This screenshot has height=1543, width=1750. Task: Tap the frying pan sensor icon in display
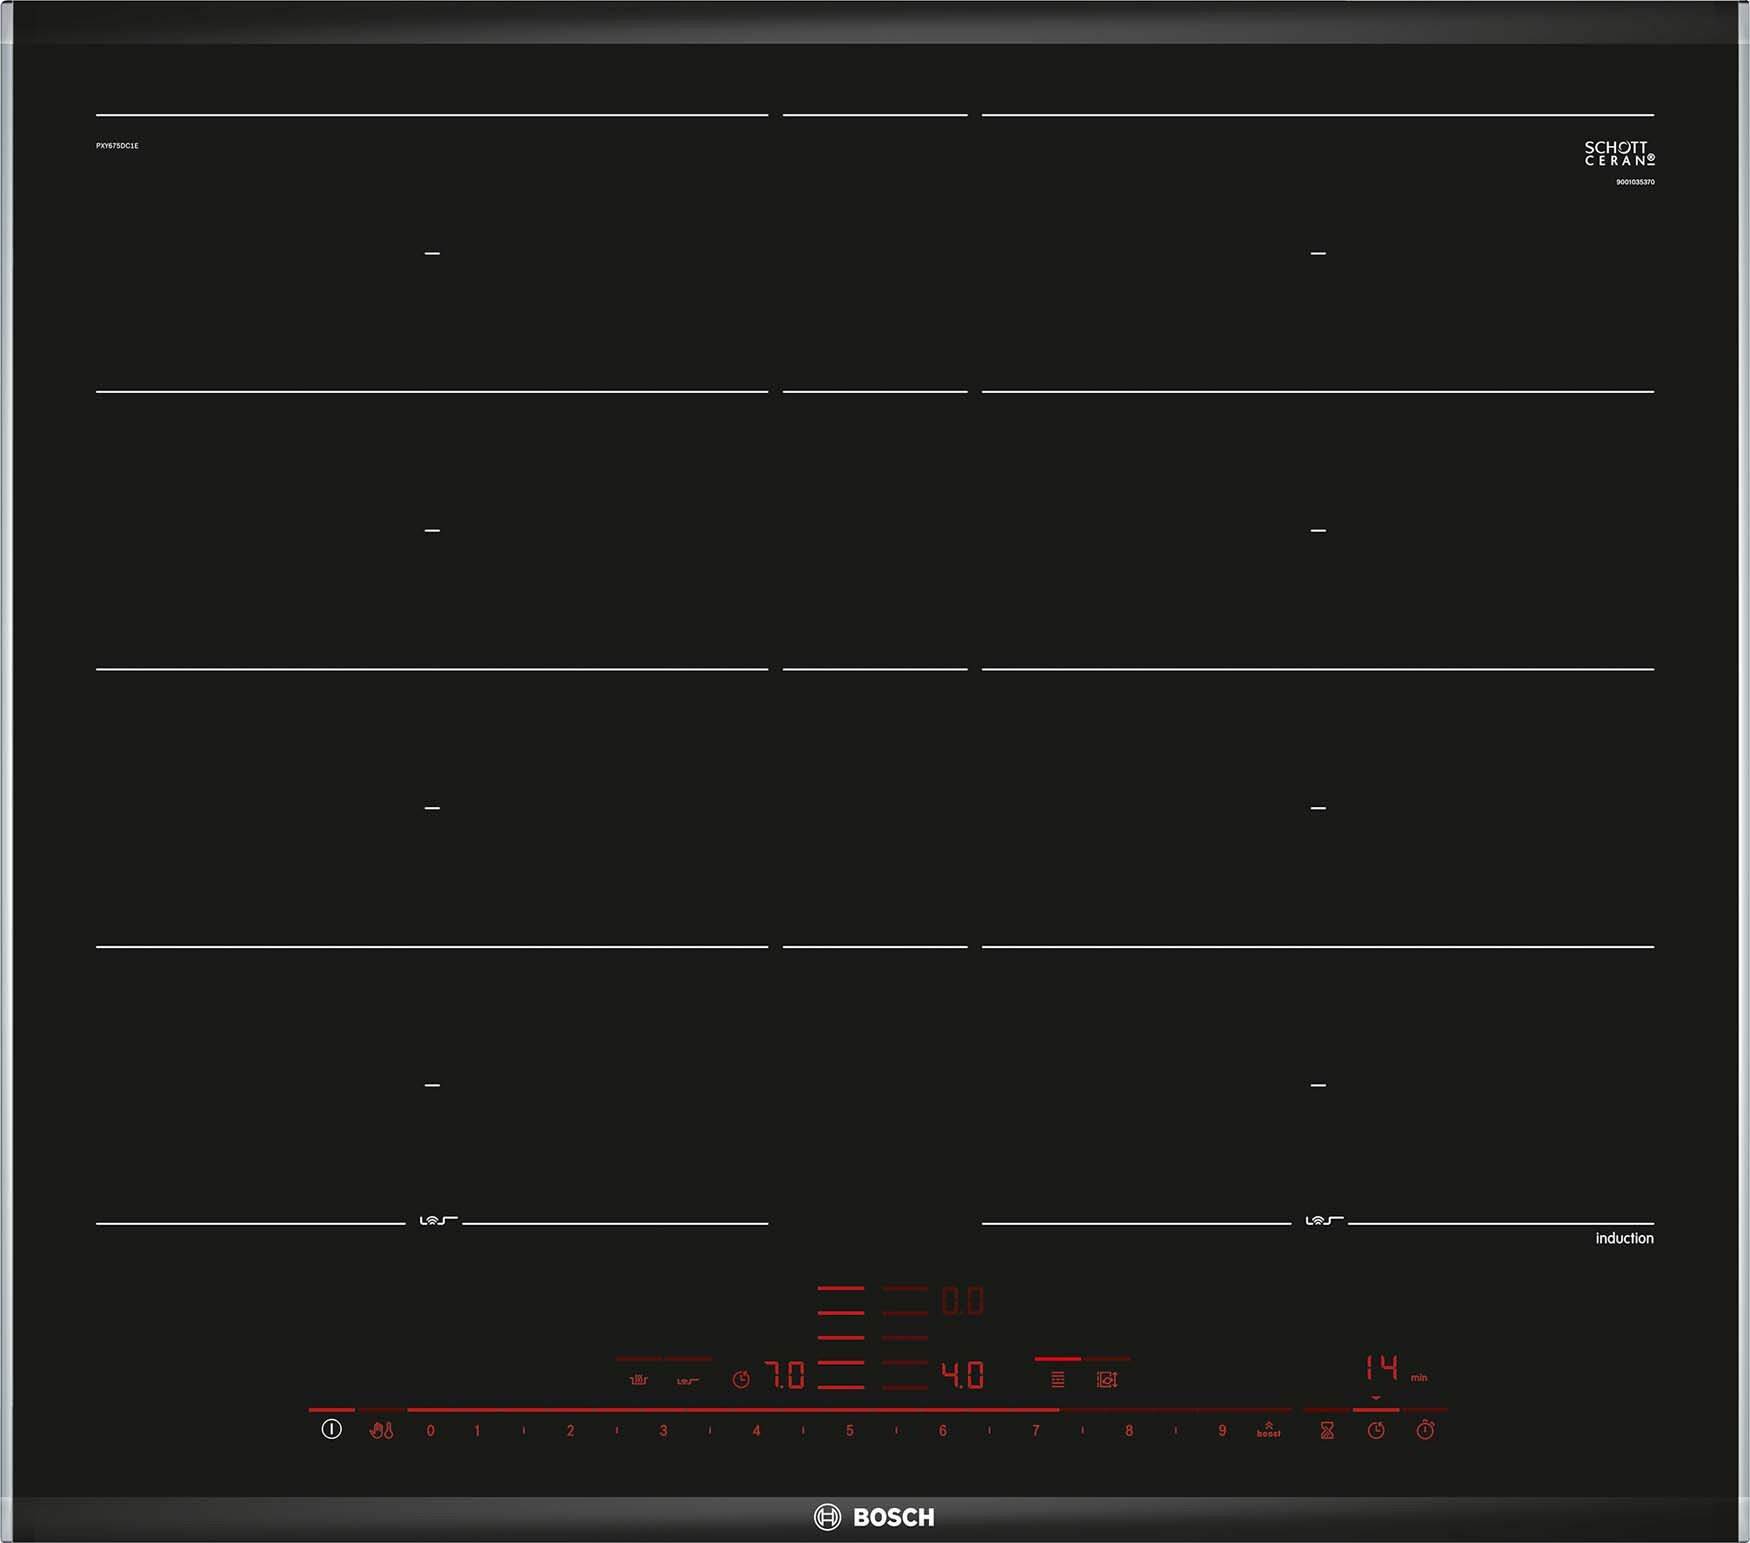(x=687, y=1380)
